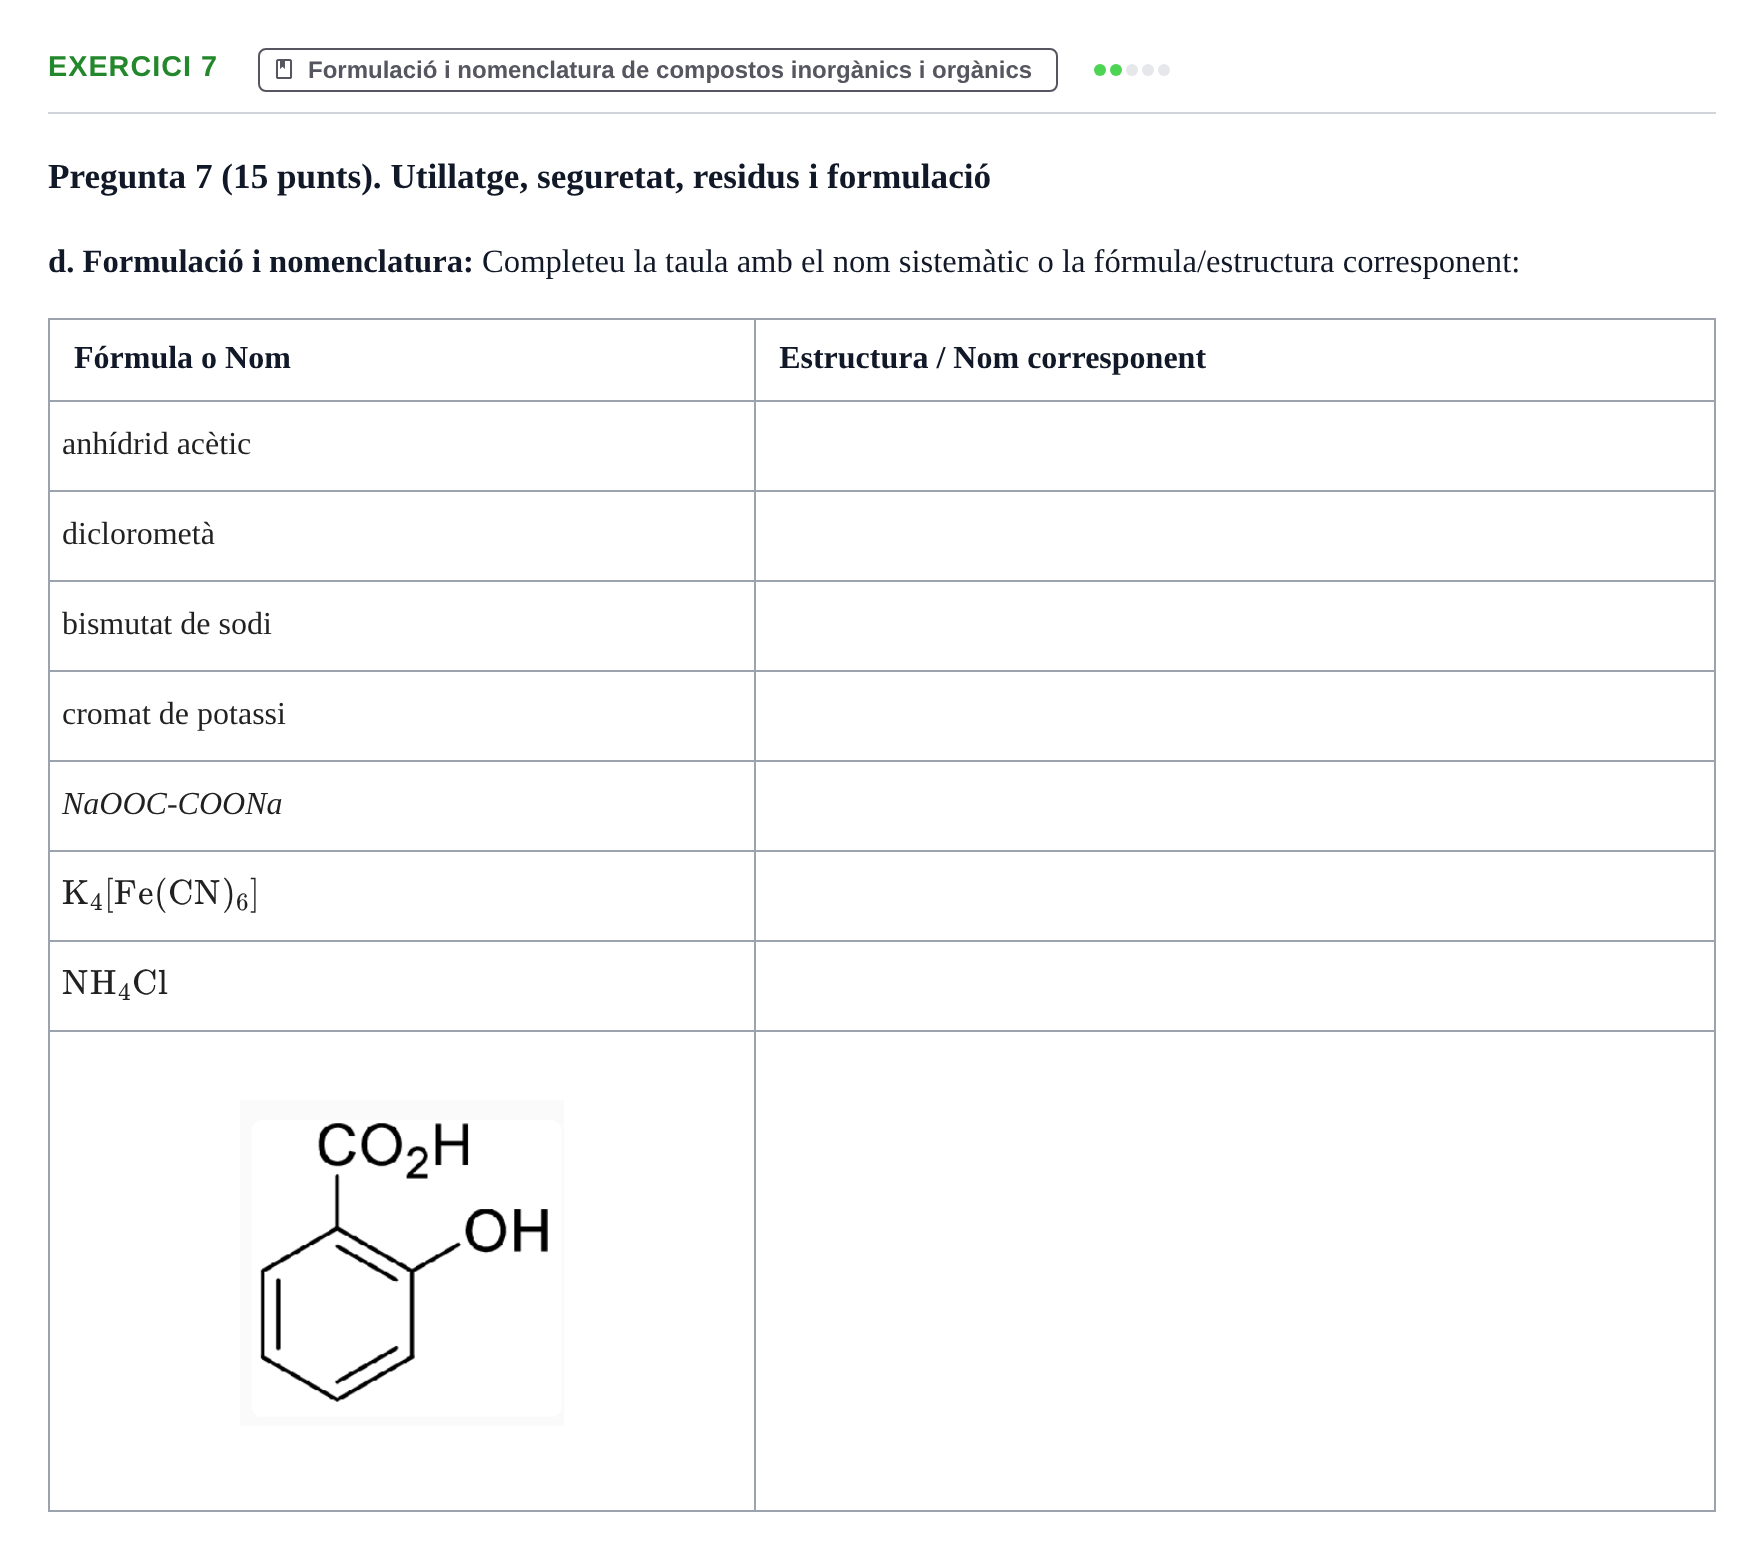Click the EXERCICI 7 heading

coord(133,67)
